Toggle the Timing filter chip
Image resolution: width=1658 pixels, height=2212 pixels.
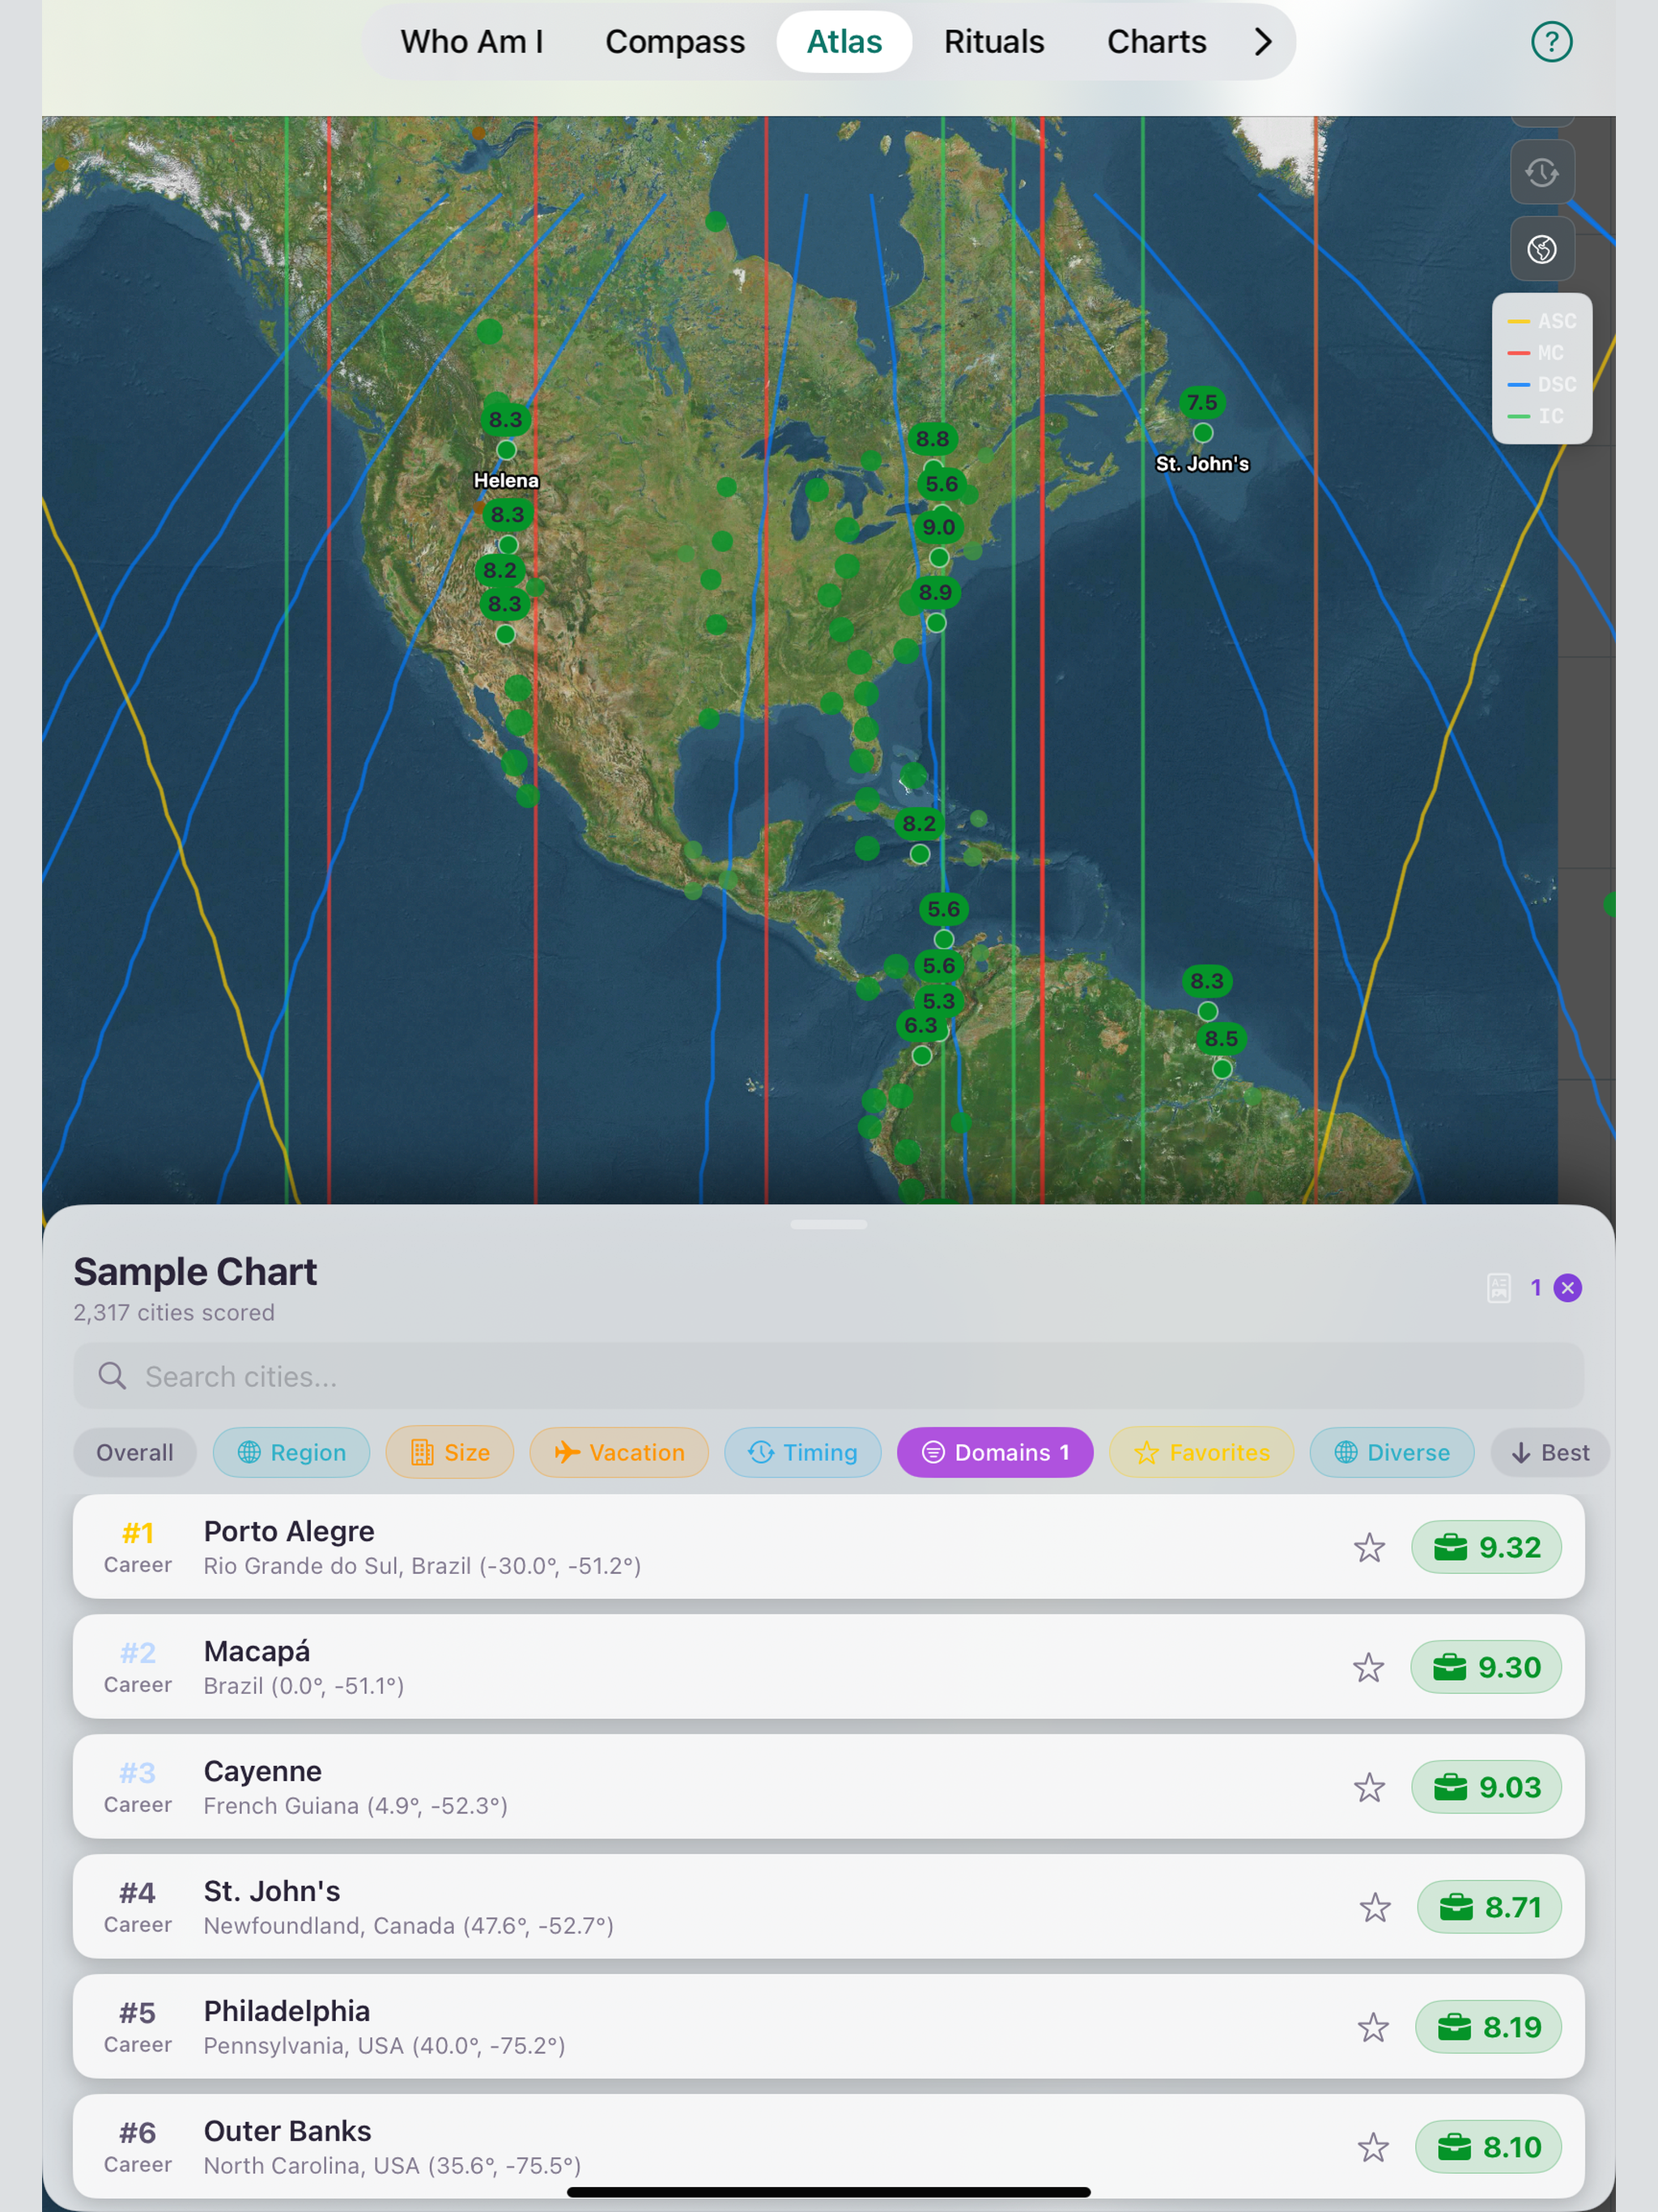coord(803,1452)
